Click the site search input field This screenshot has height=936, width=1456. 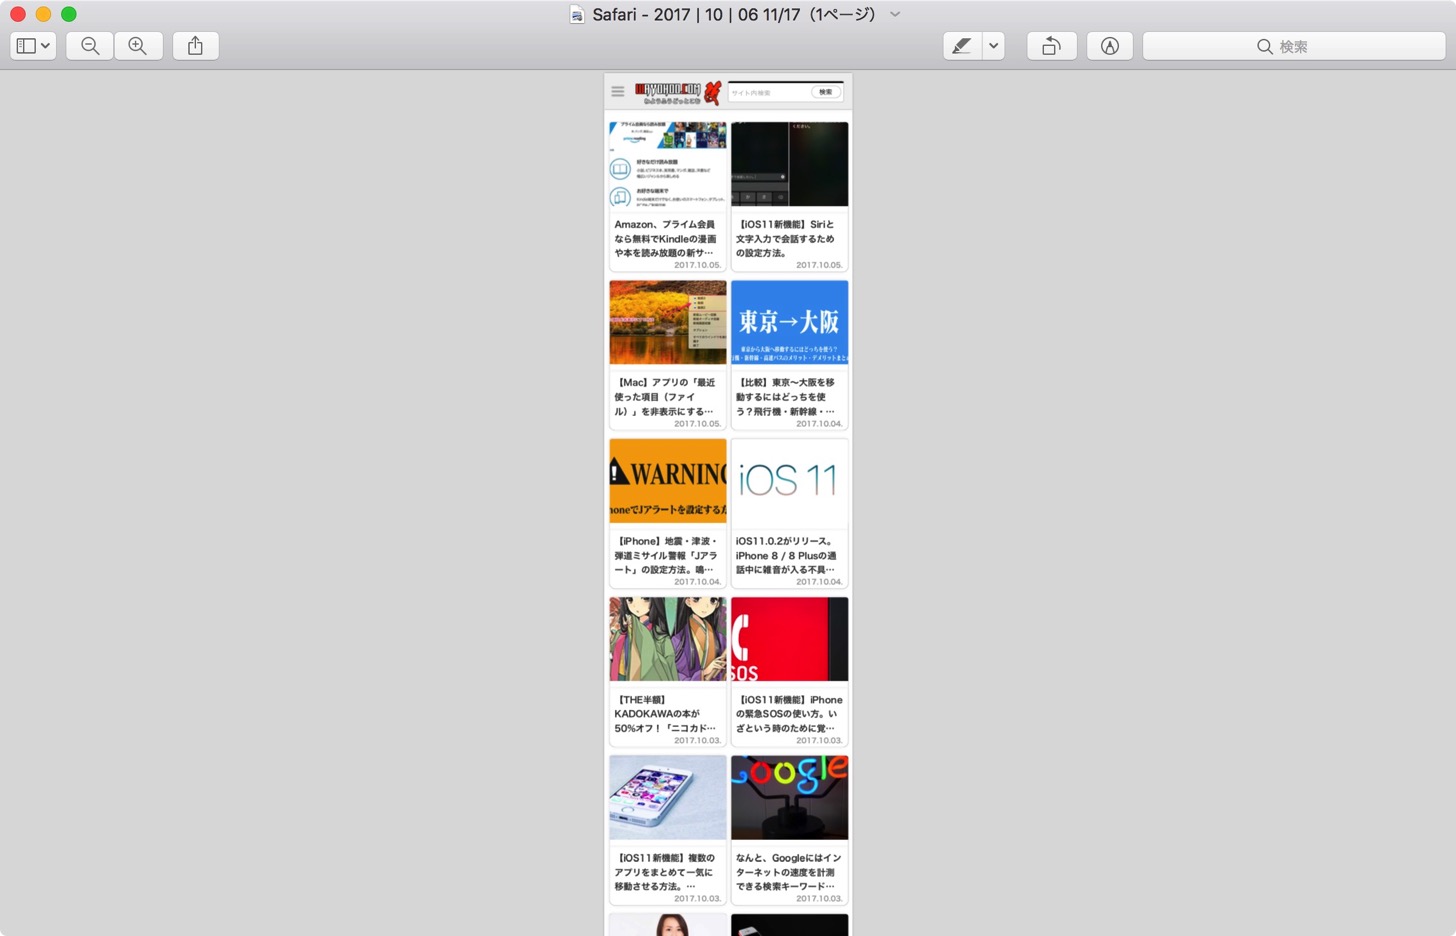tap(768, 92)
